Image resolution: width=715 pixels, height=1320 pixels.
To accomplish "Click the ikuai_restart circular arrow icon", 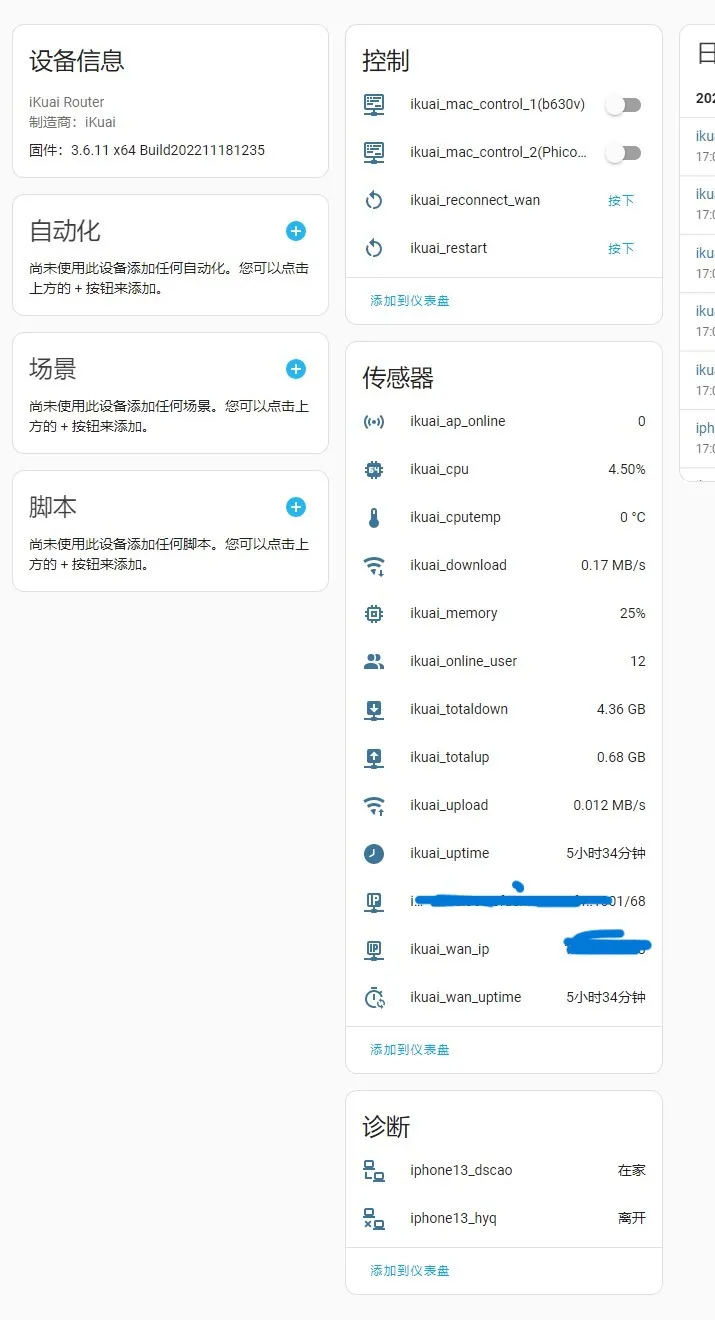I will tap(374, 248).
